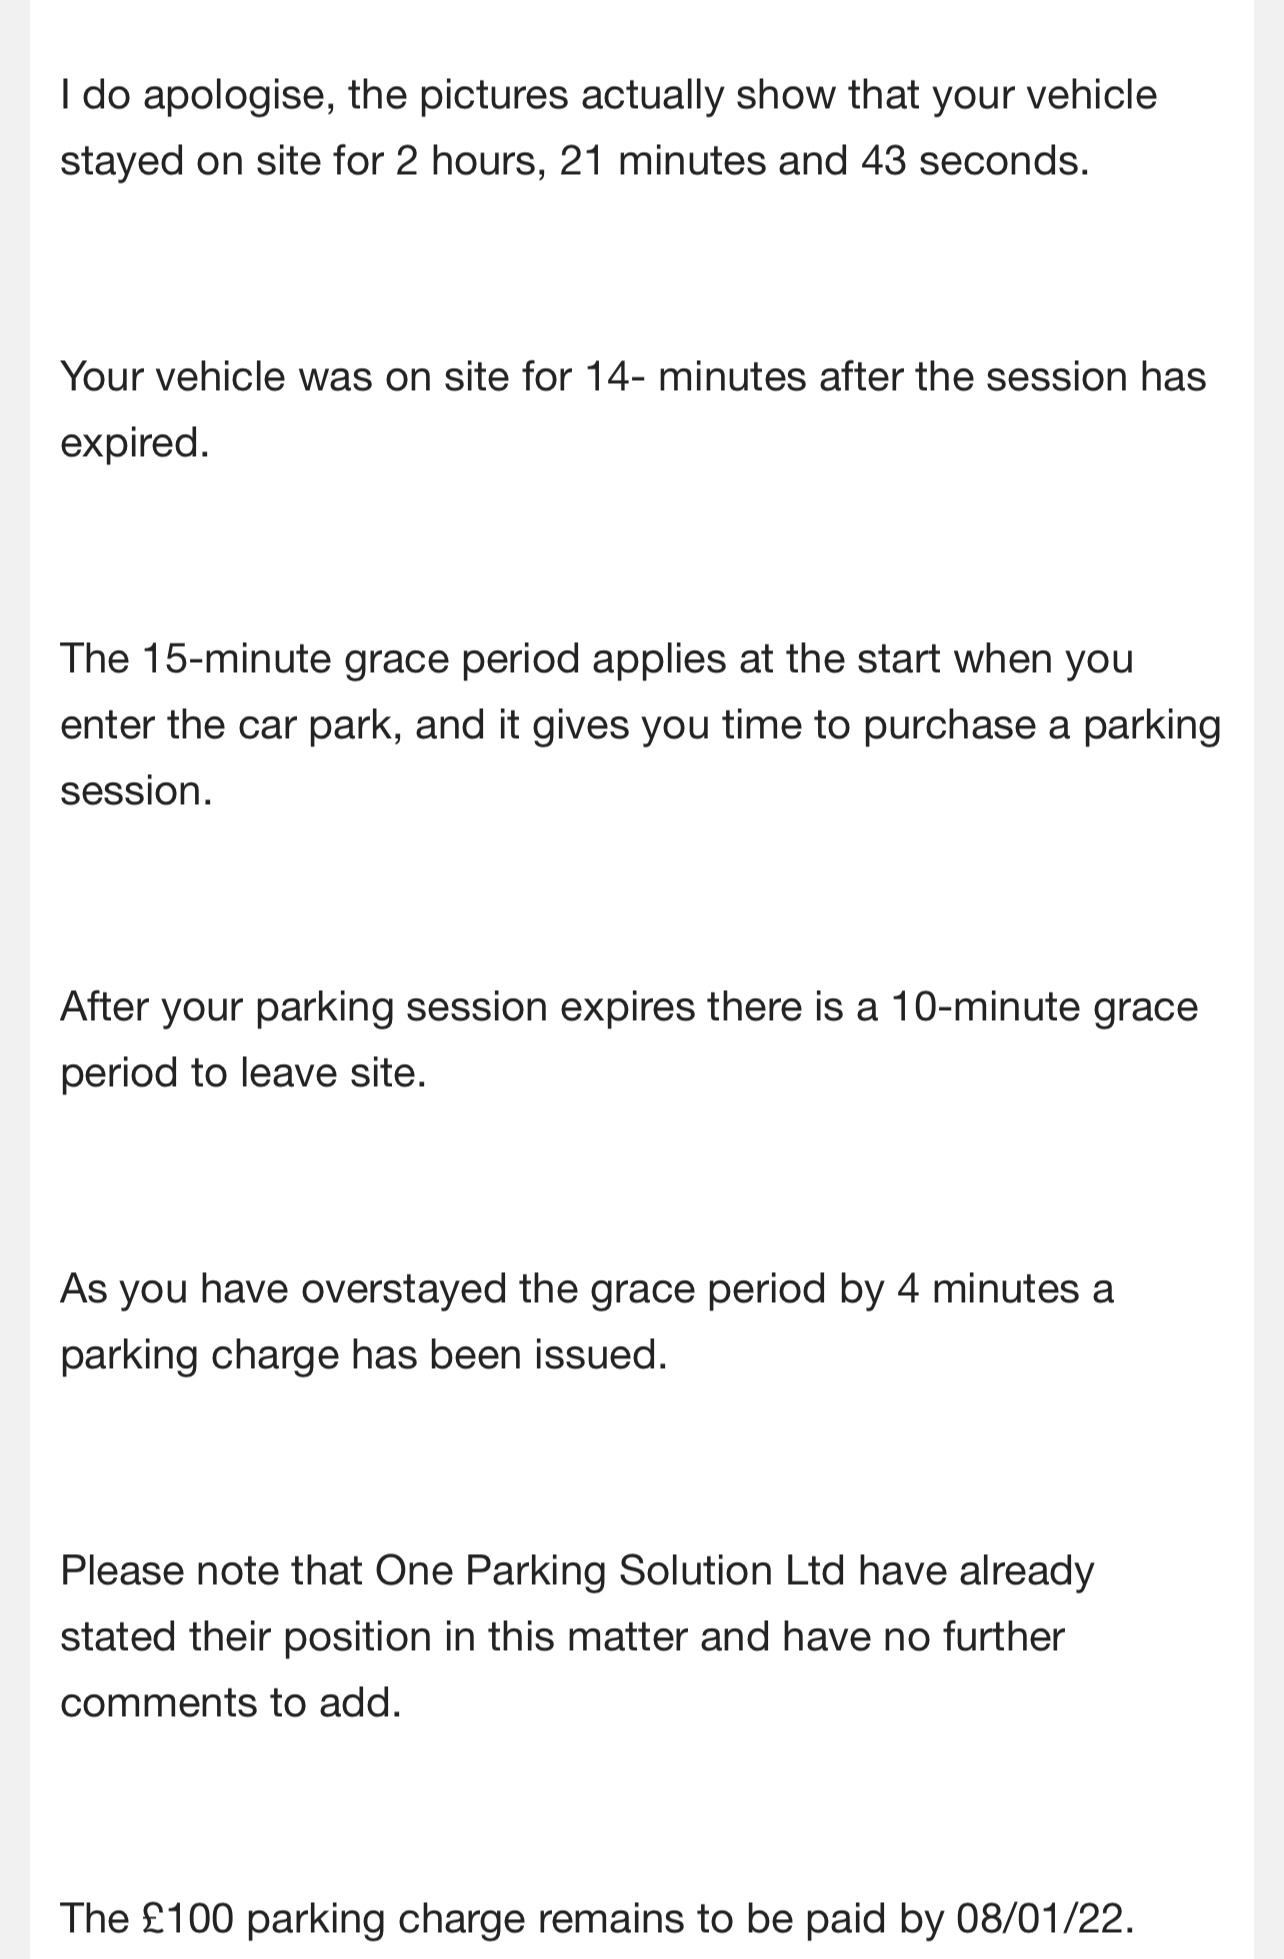Select the word 'session.' ending third paragraph

pyautogui.click(x=136, y=791)
